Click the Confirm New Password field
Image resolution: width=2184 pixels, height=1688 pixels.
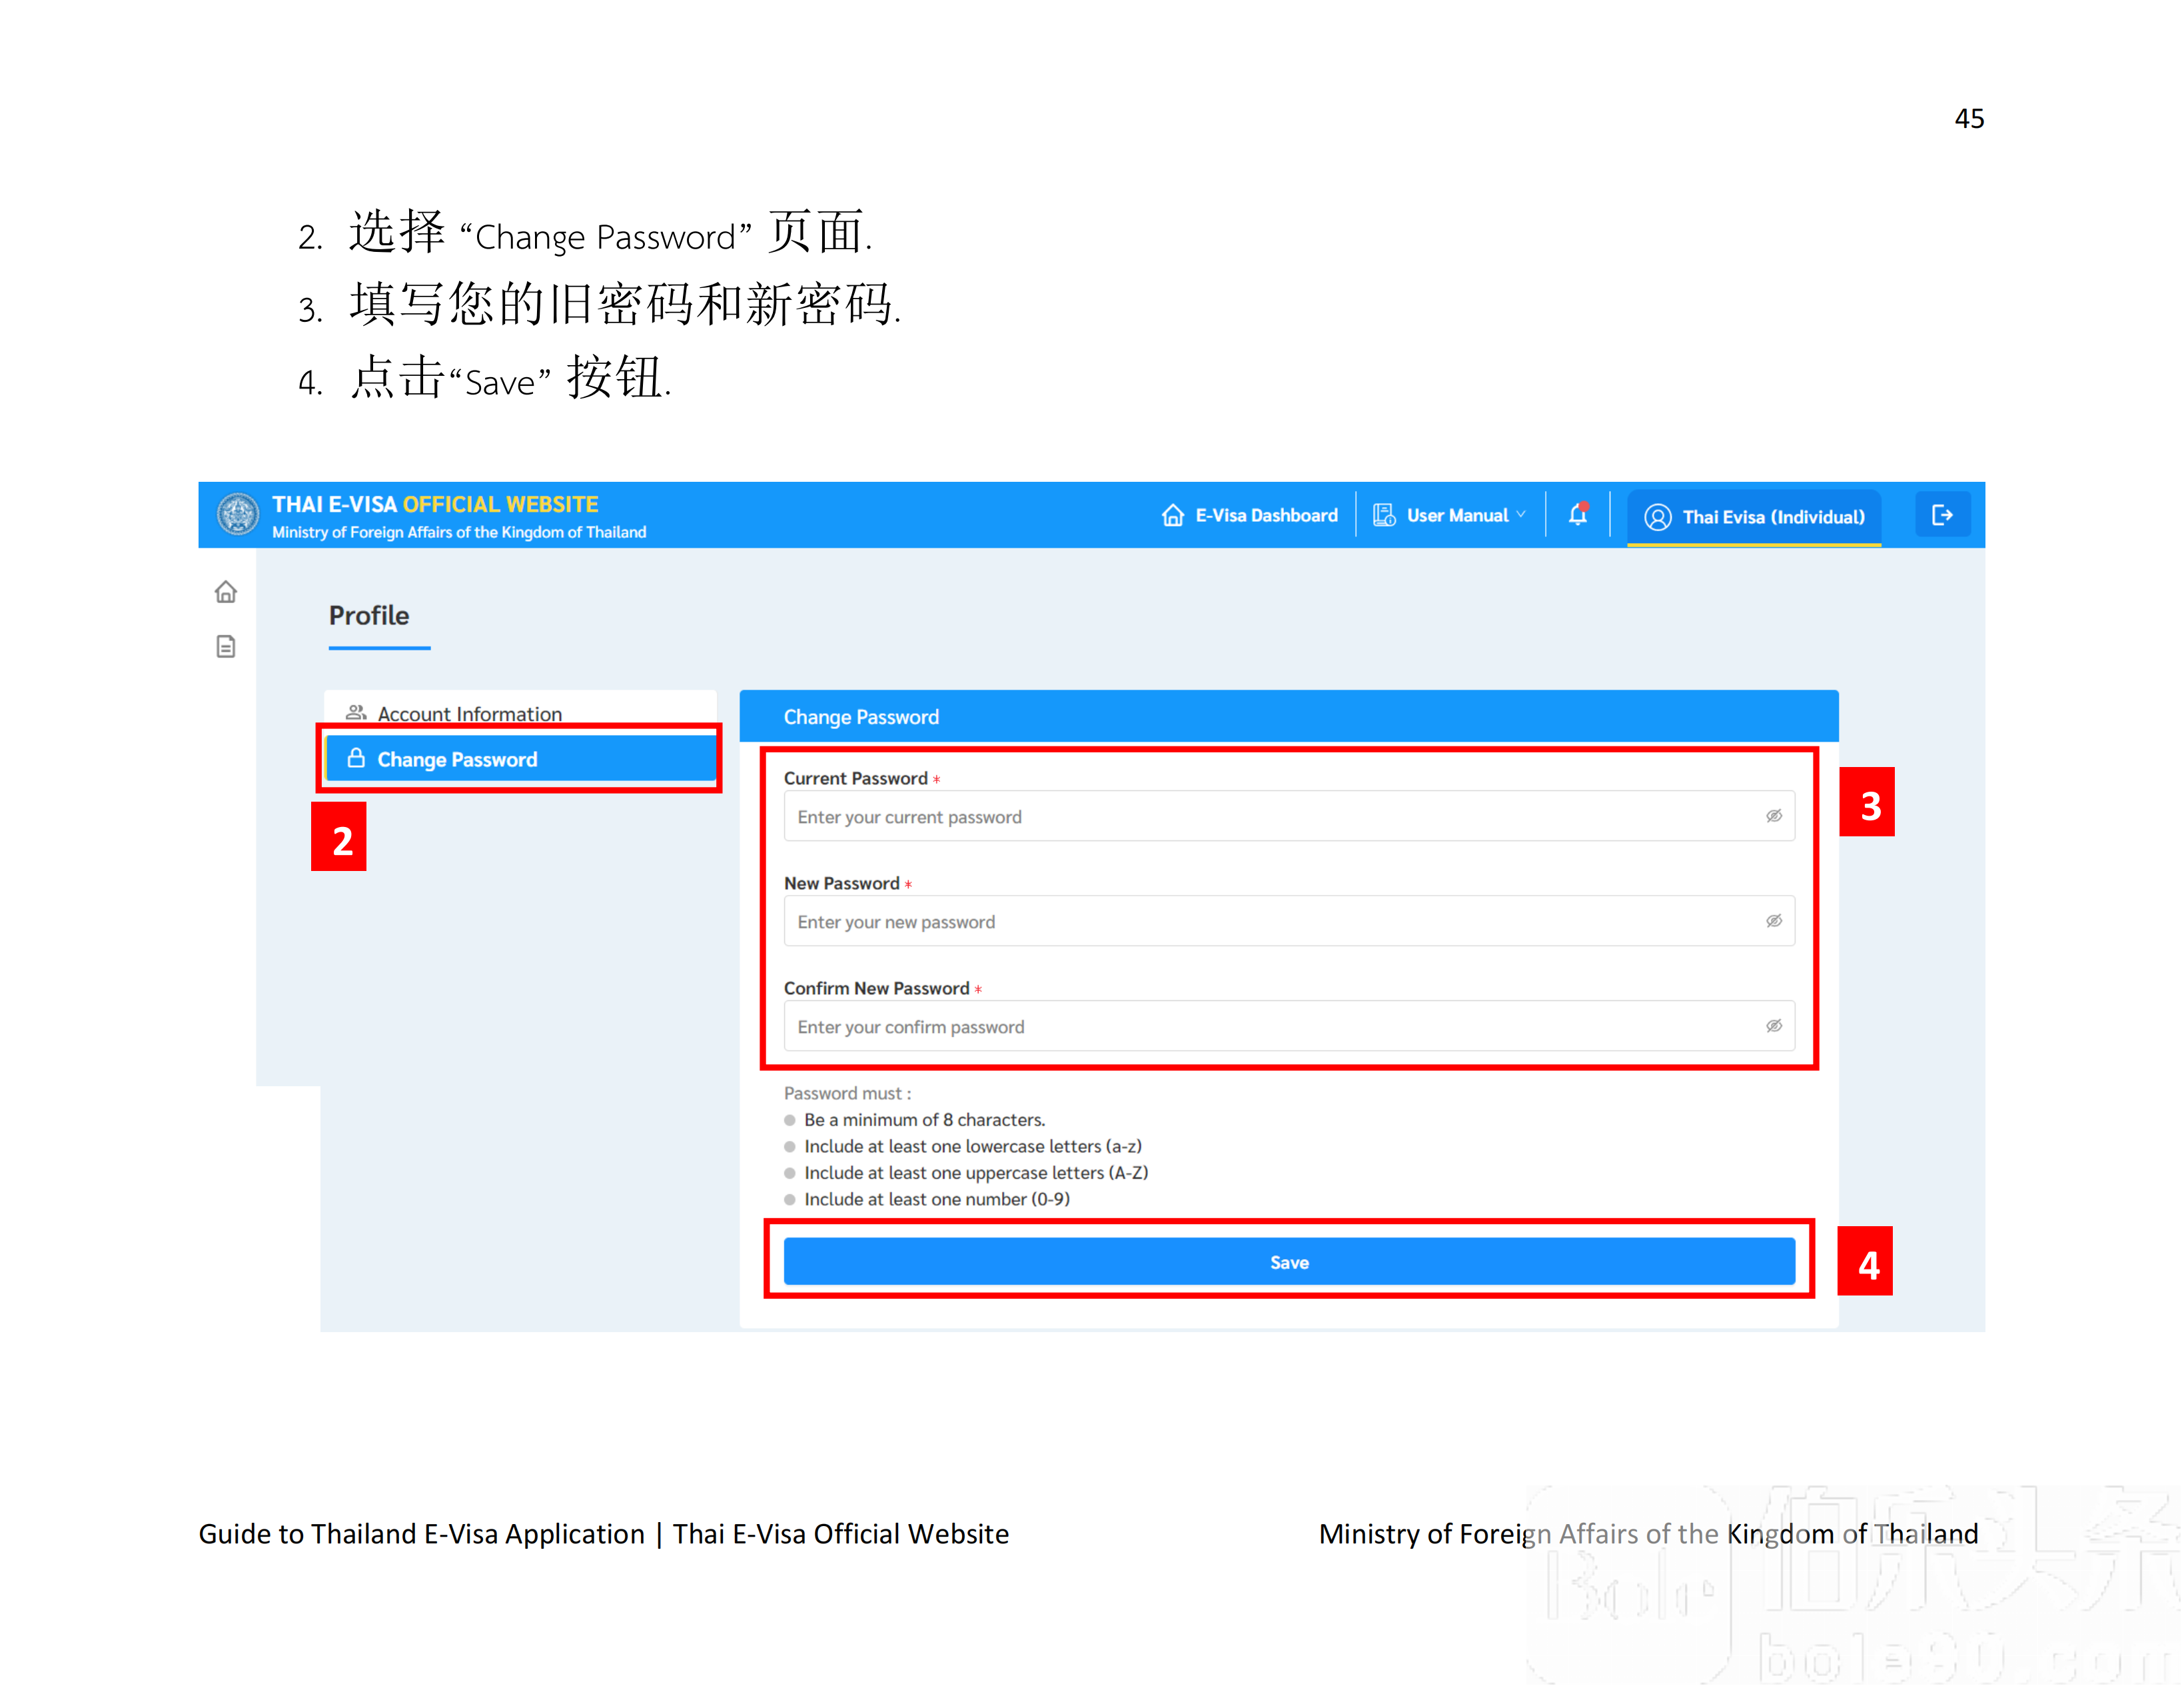point(1270,1026)
